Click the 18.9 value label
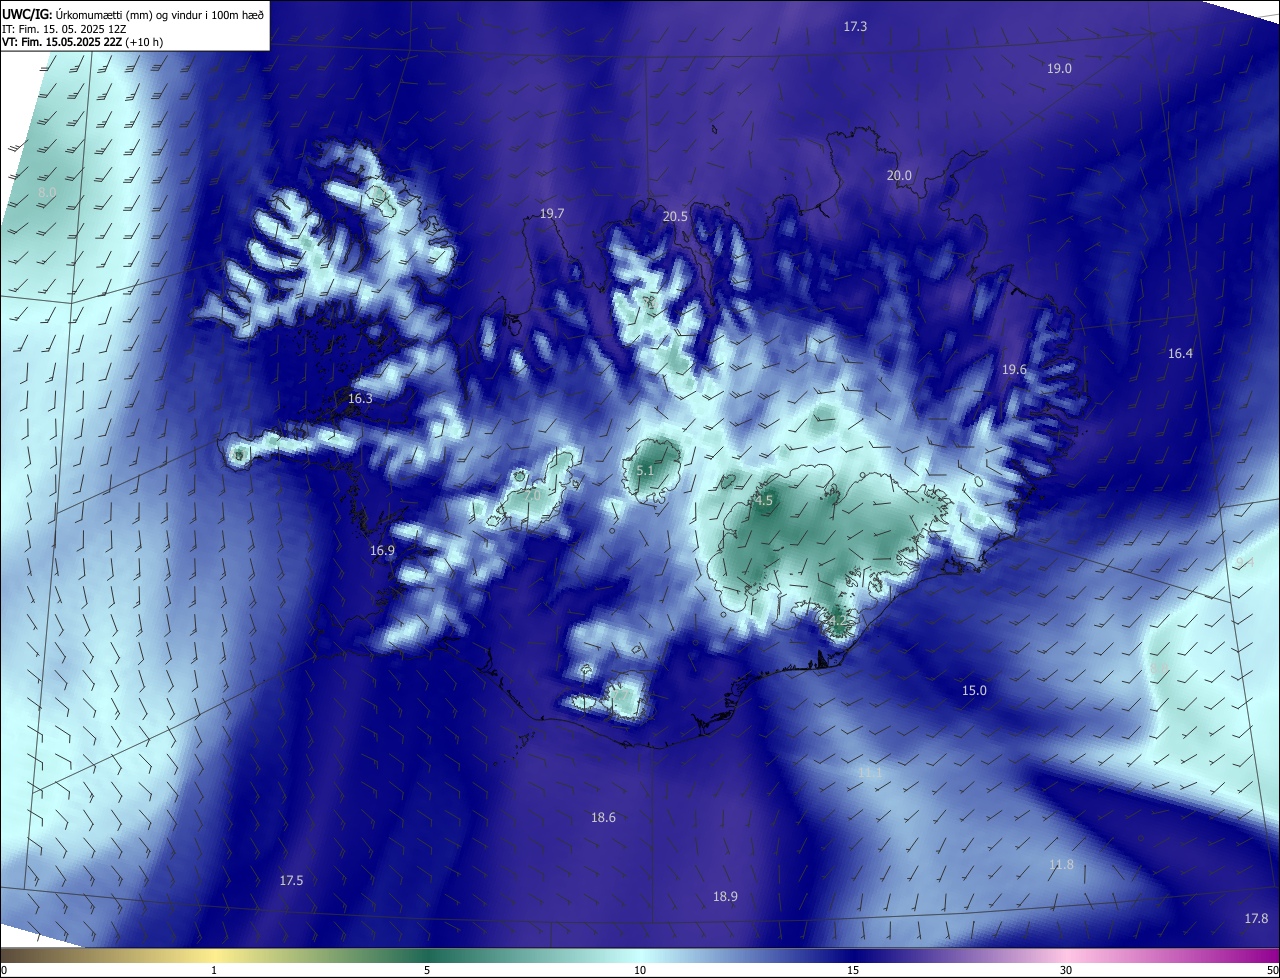1280x978 pixels. click(725, 897)
